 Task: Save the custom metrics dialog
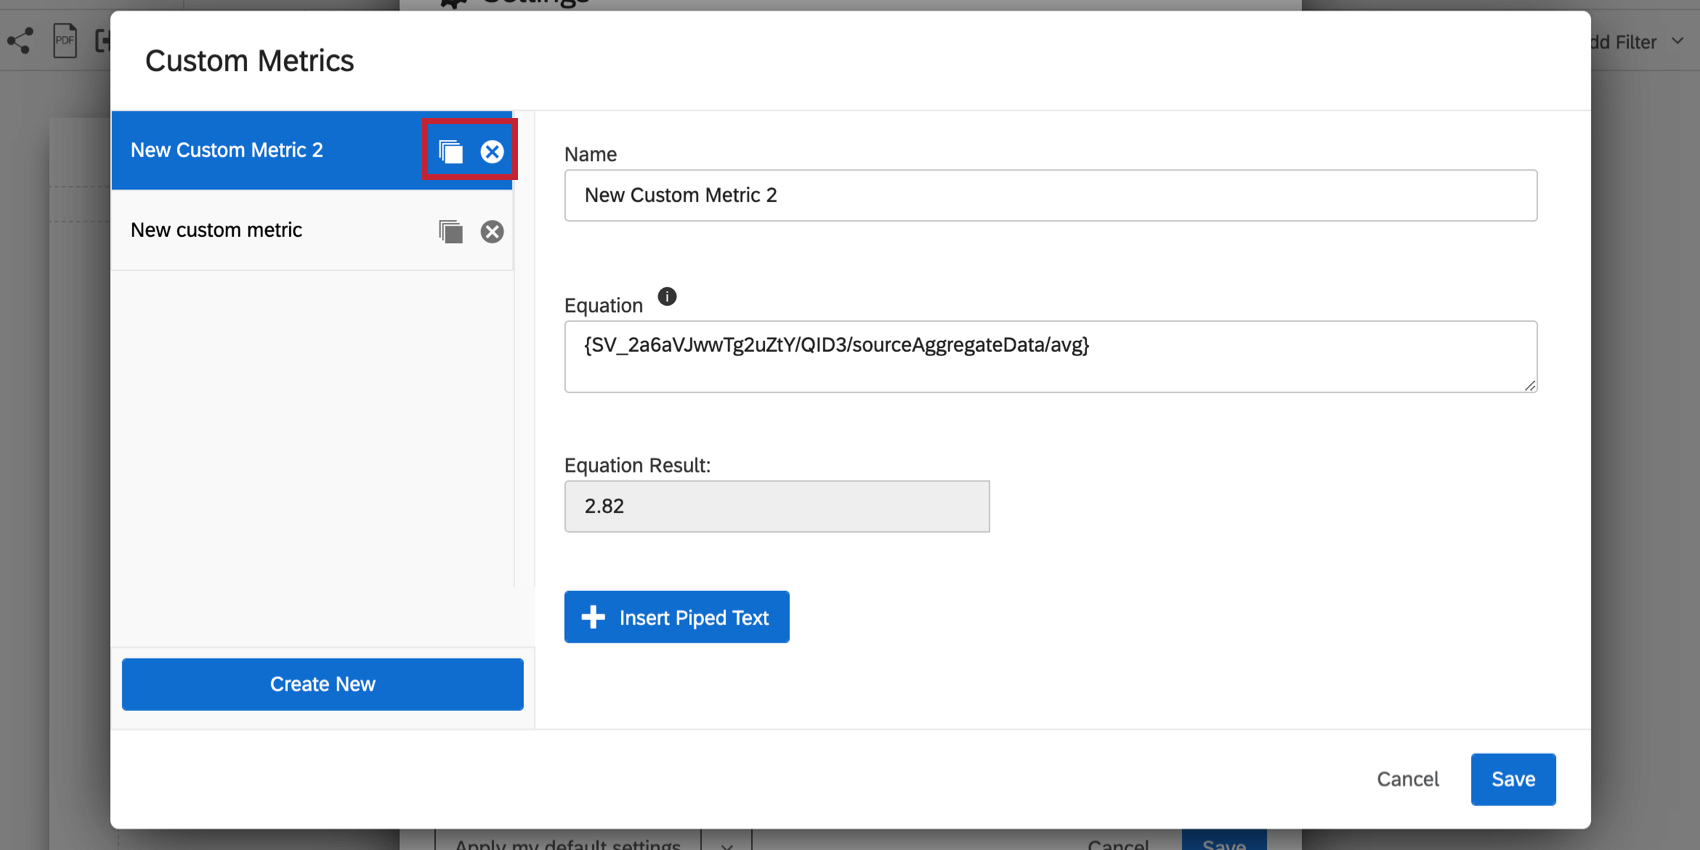coord(1513,779)
